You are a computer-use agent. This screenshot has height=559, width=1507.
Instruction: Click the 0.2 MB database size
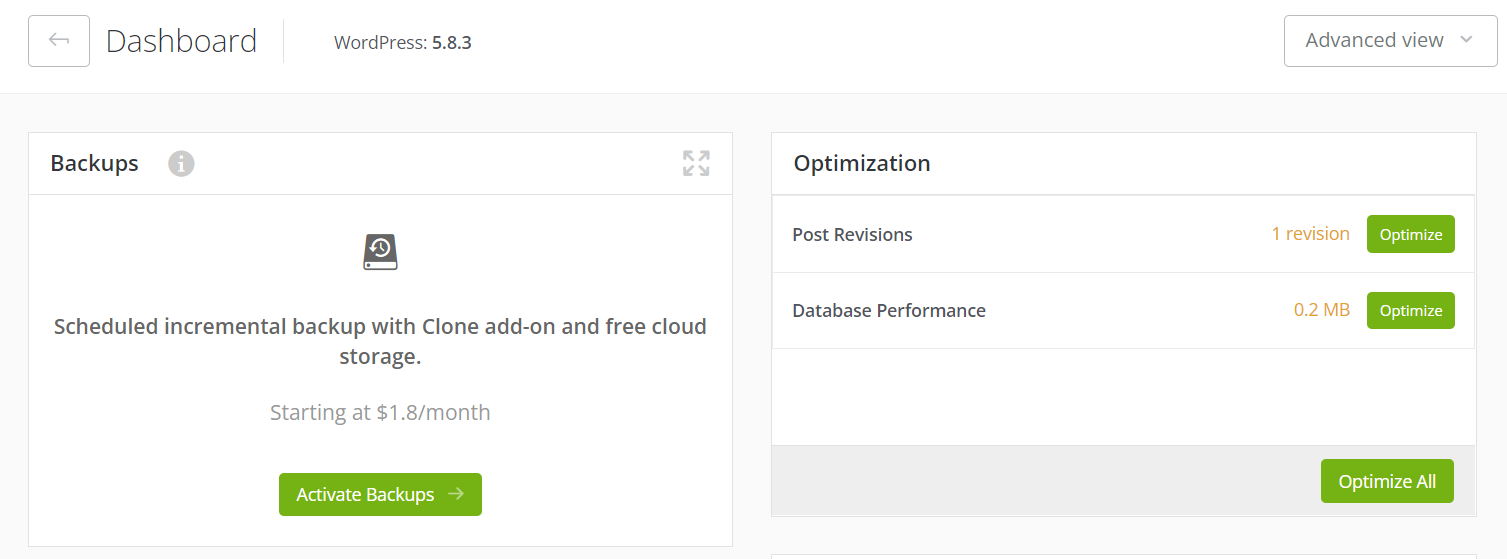tap(1321, 310)
